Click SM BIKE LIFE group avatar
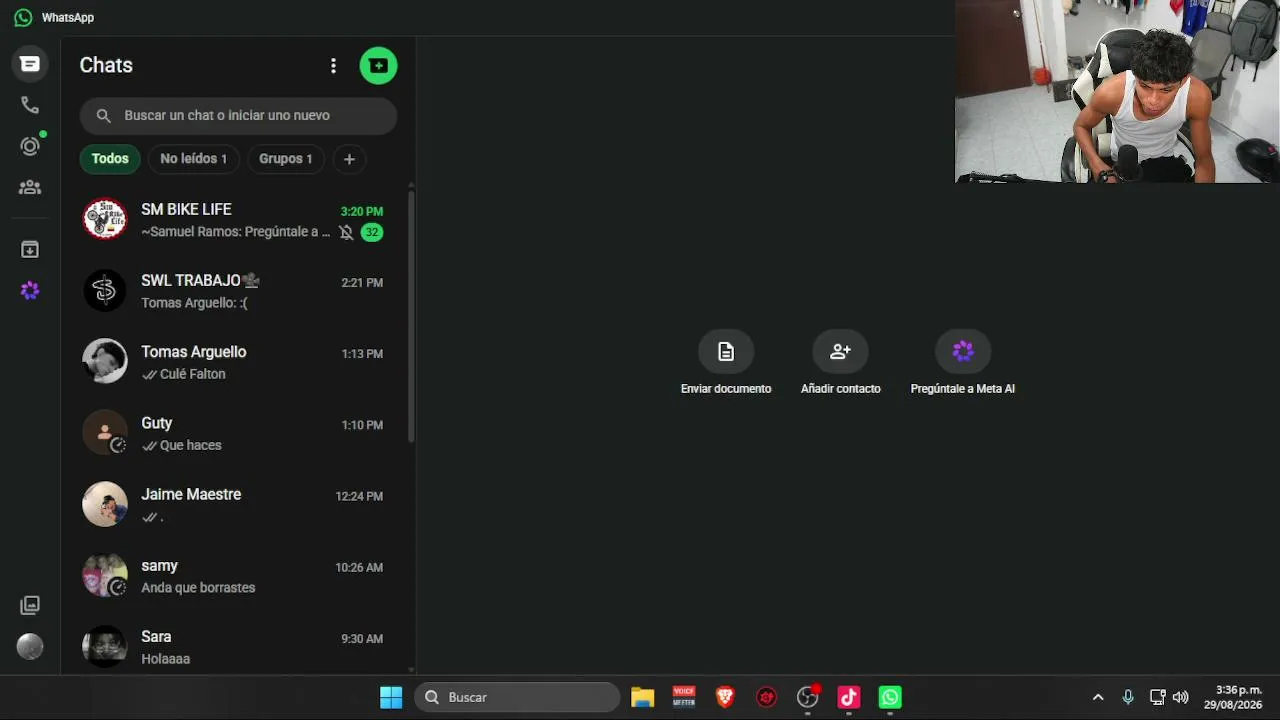The width and height of the screenshot is (1280, 720). (105, 219)
